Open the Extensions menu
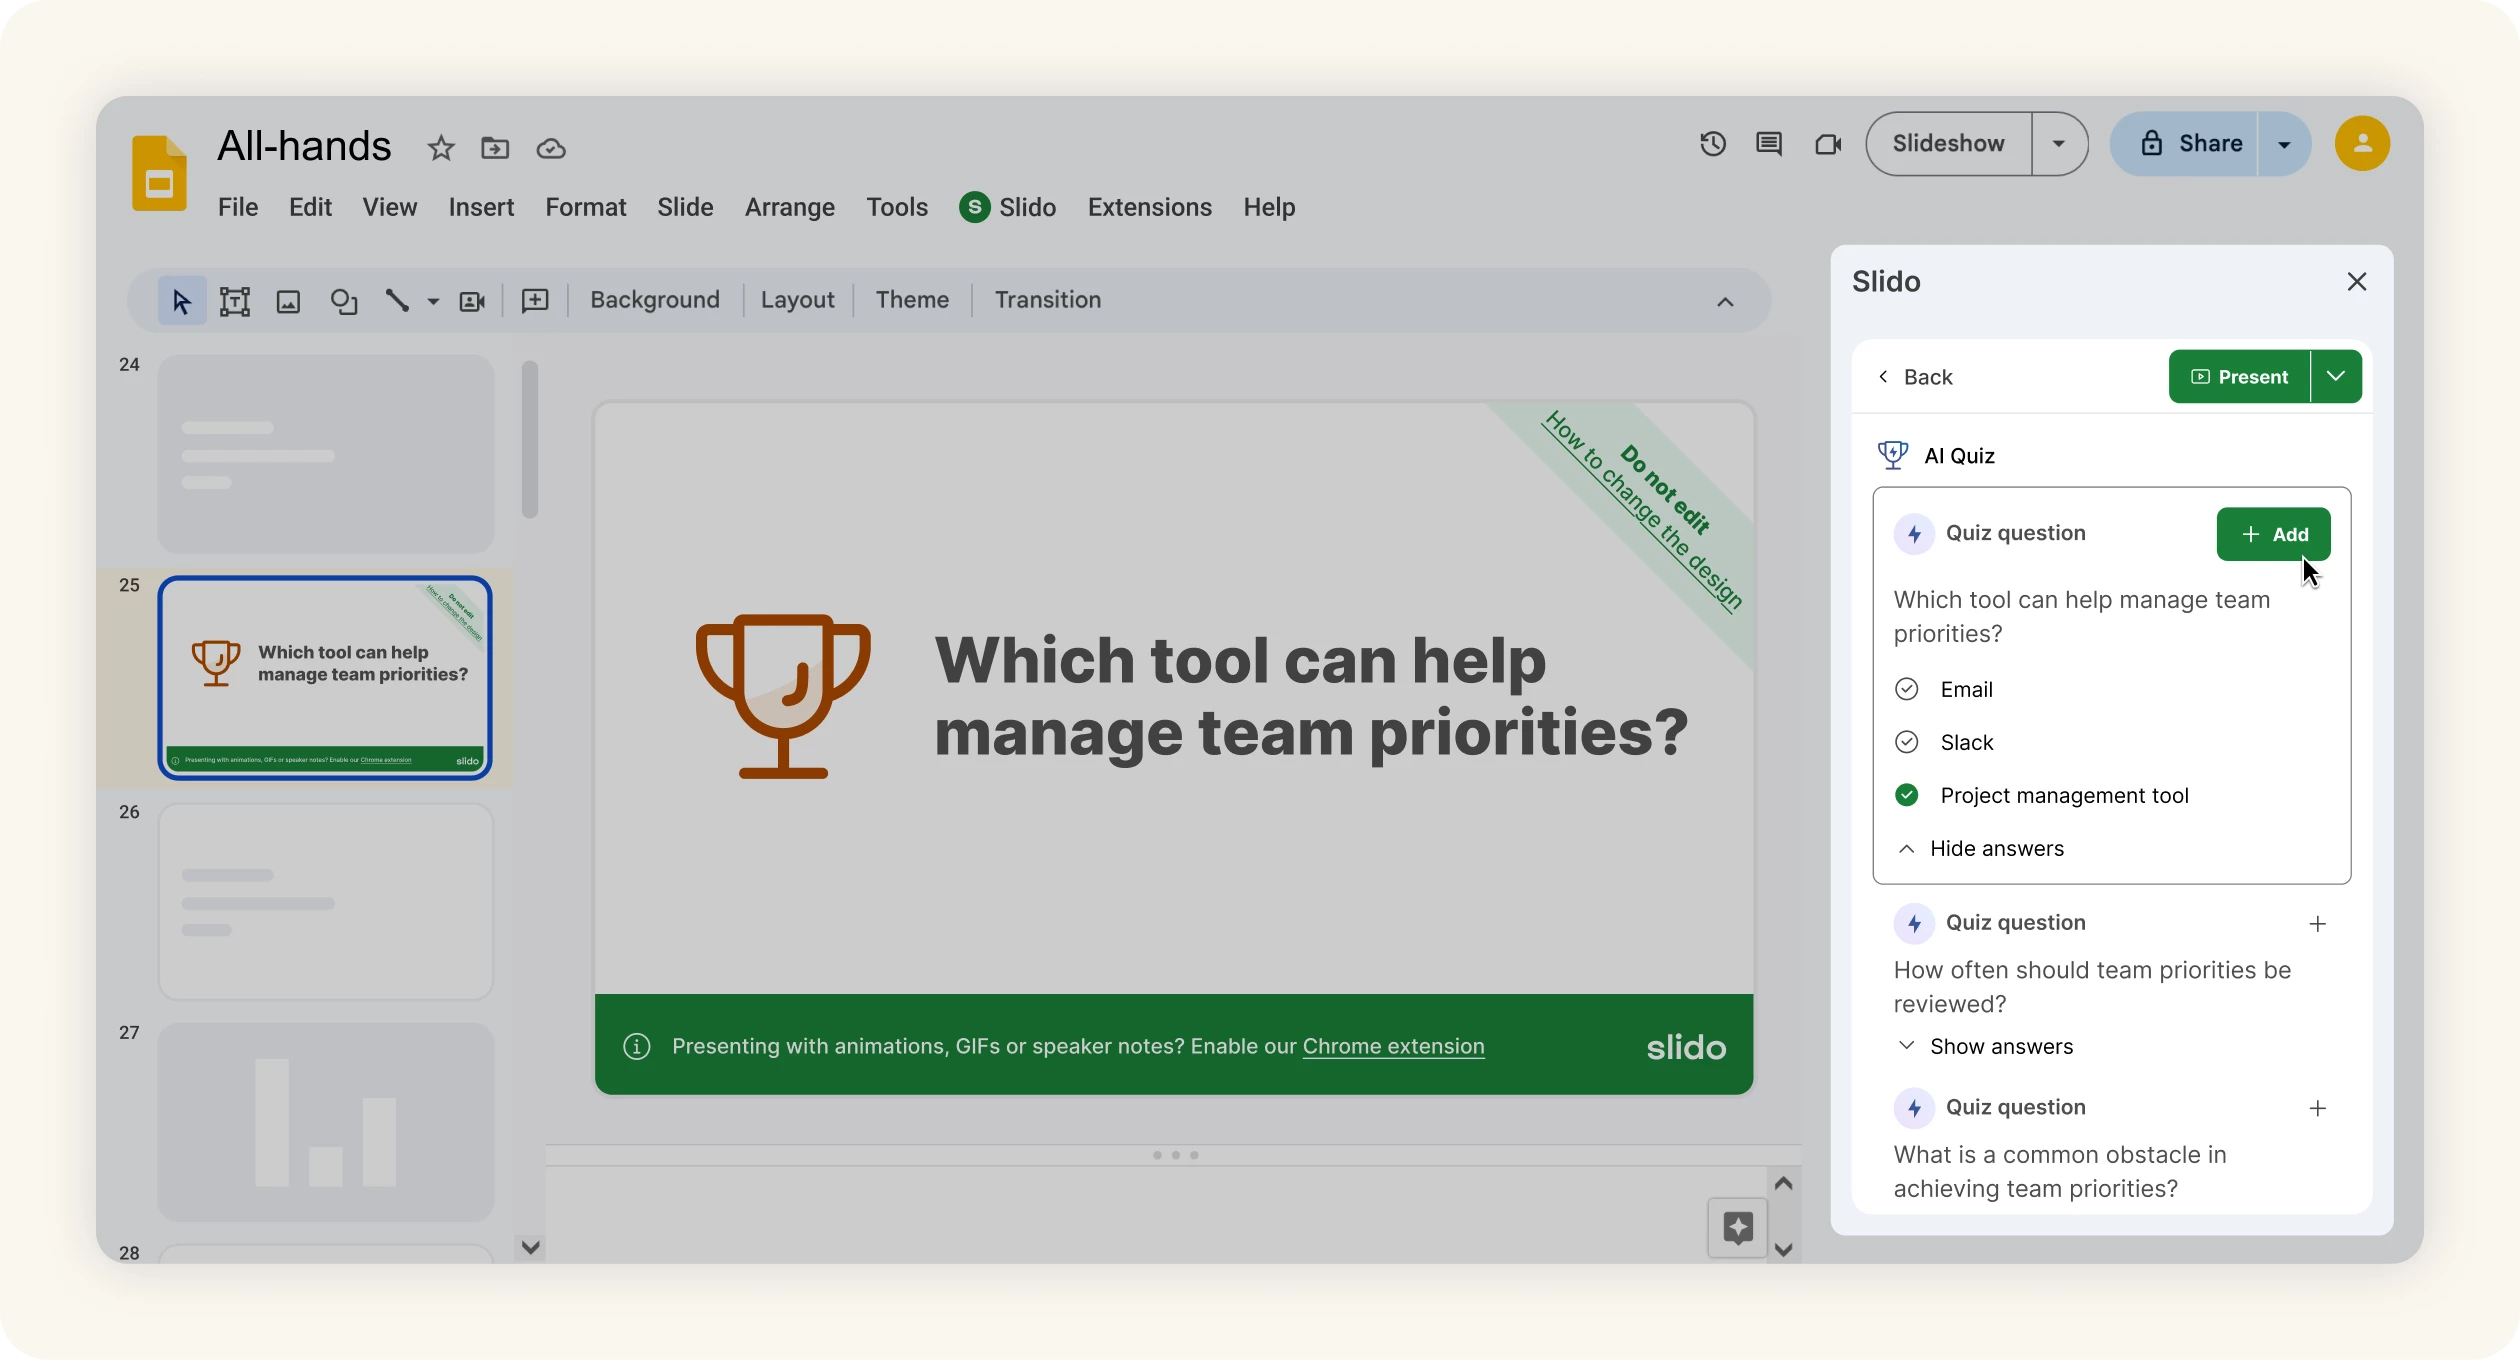The height and width of the screenshot is (1360, 2520). tap(1149, 207)
